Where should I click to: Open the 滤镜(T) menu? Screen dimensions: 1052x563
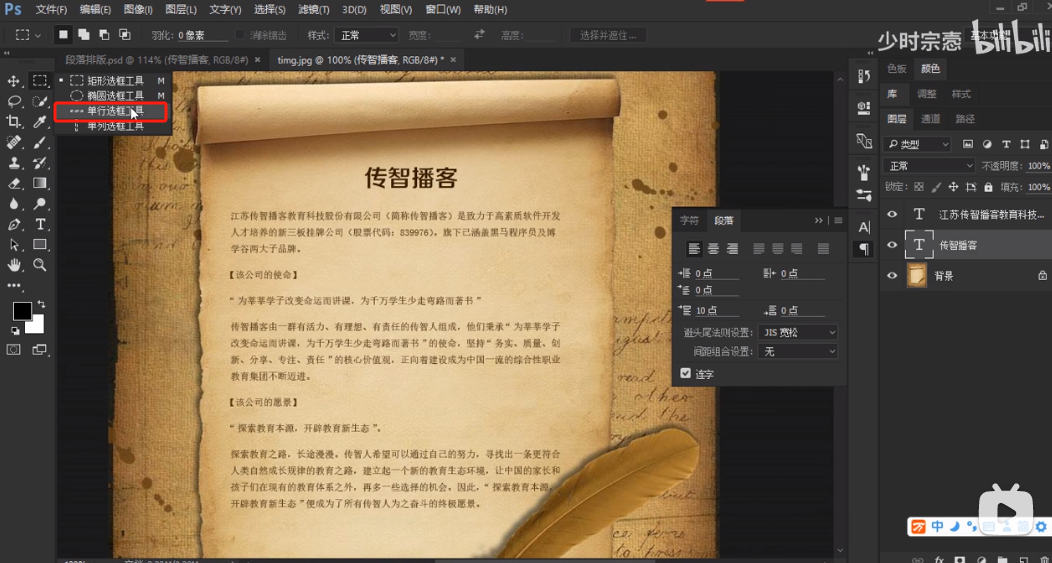click(x=313, y=10)
